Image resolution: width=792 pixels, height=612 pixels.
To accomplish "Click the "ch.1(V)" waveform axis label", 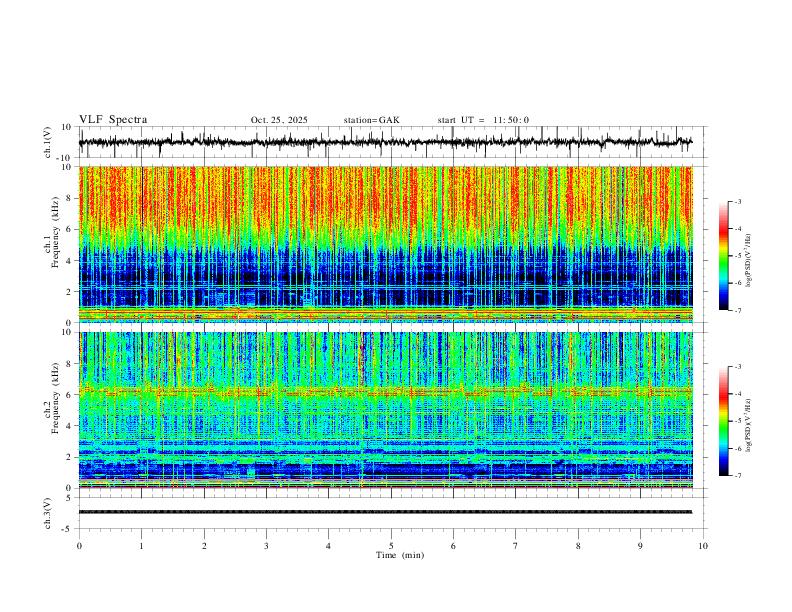I will click(48, 142).
